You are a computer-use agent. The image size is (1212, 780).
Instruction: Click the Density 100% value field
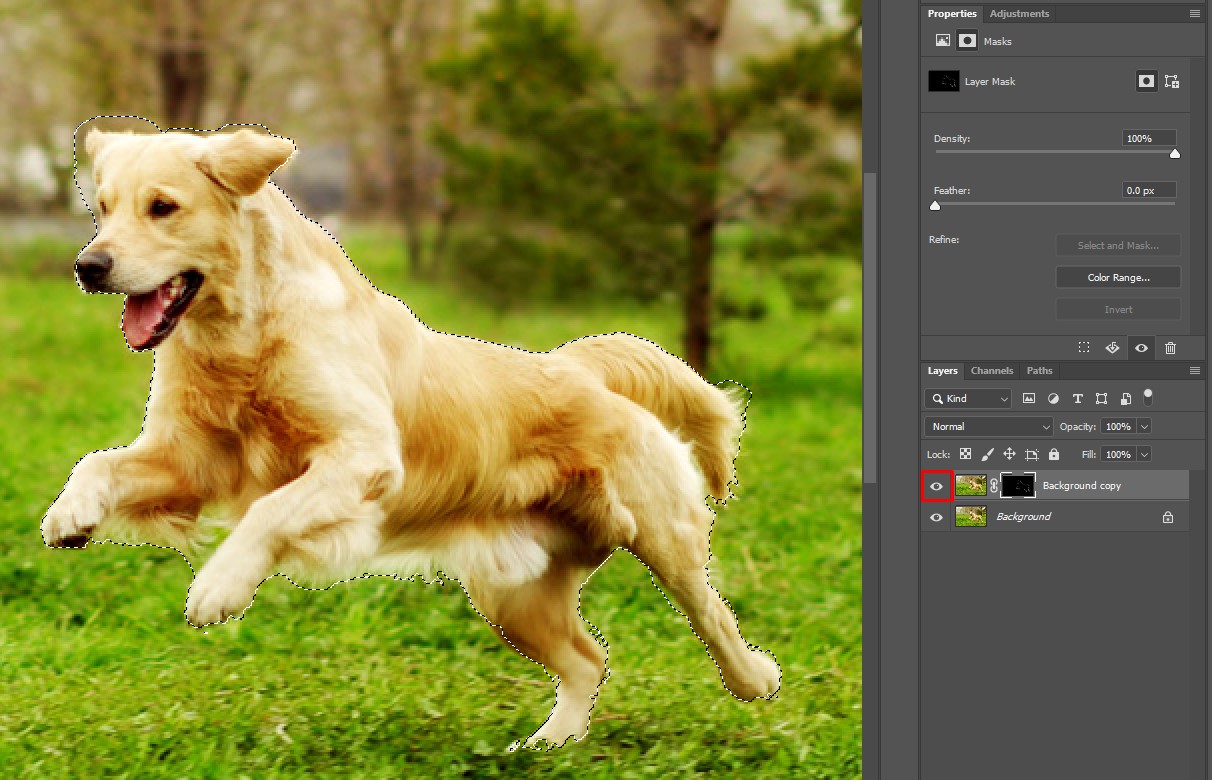1149,138
